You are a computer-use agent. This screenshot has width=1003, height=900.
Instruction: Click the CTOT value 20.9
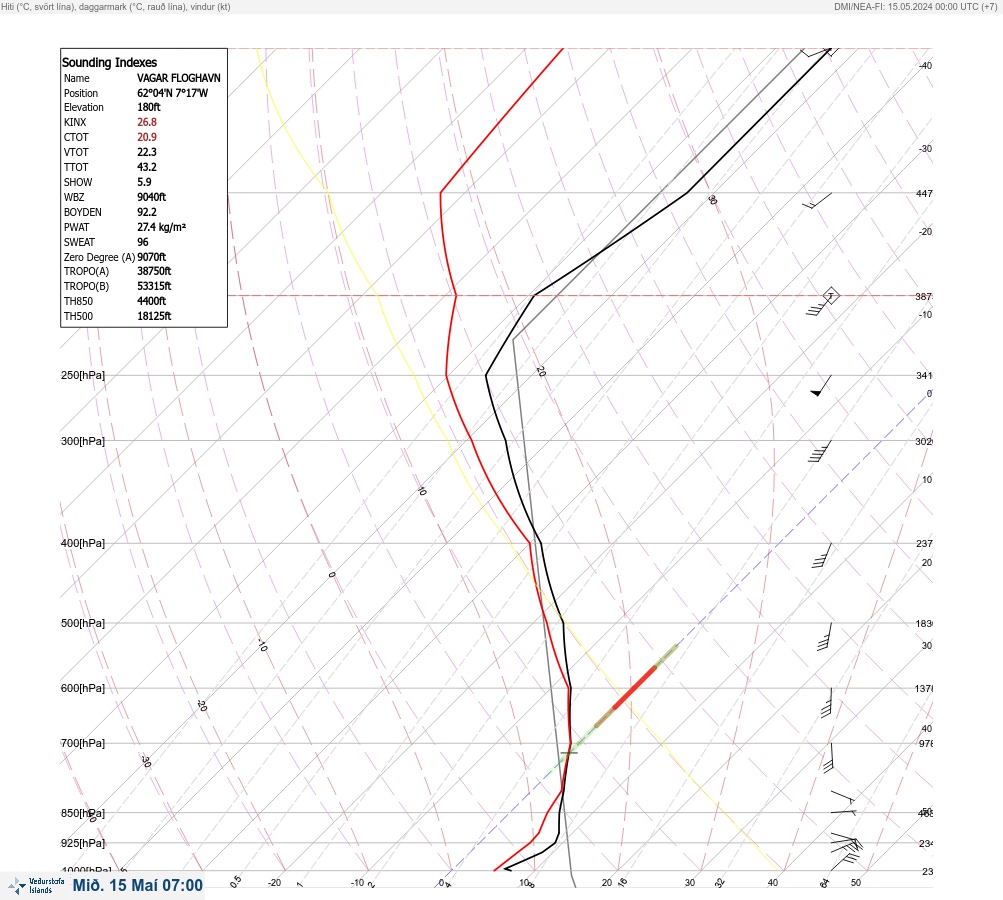coord(146,137)
